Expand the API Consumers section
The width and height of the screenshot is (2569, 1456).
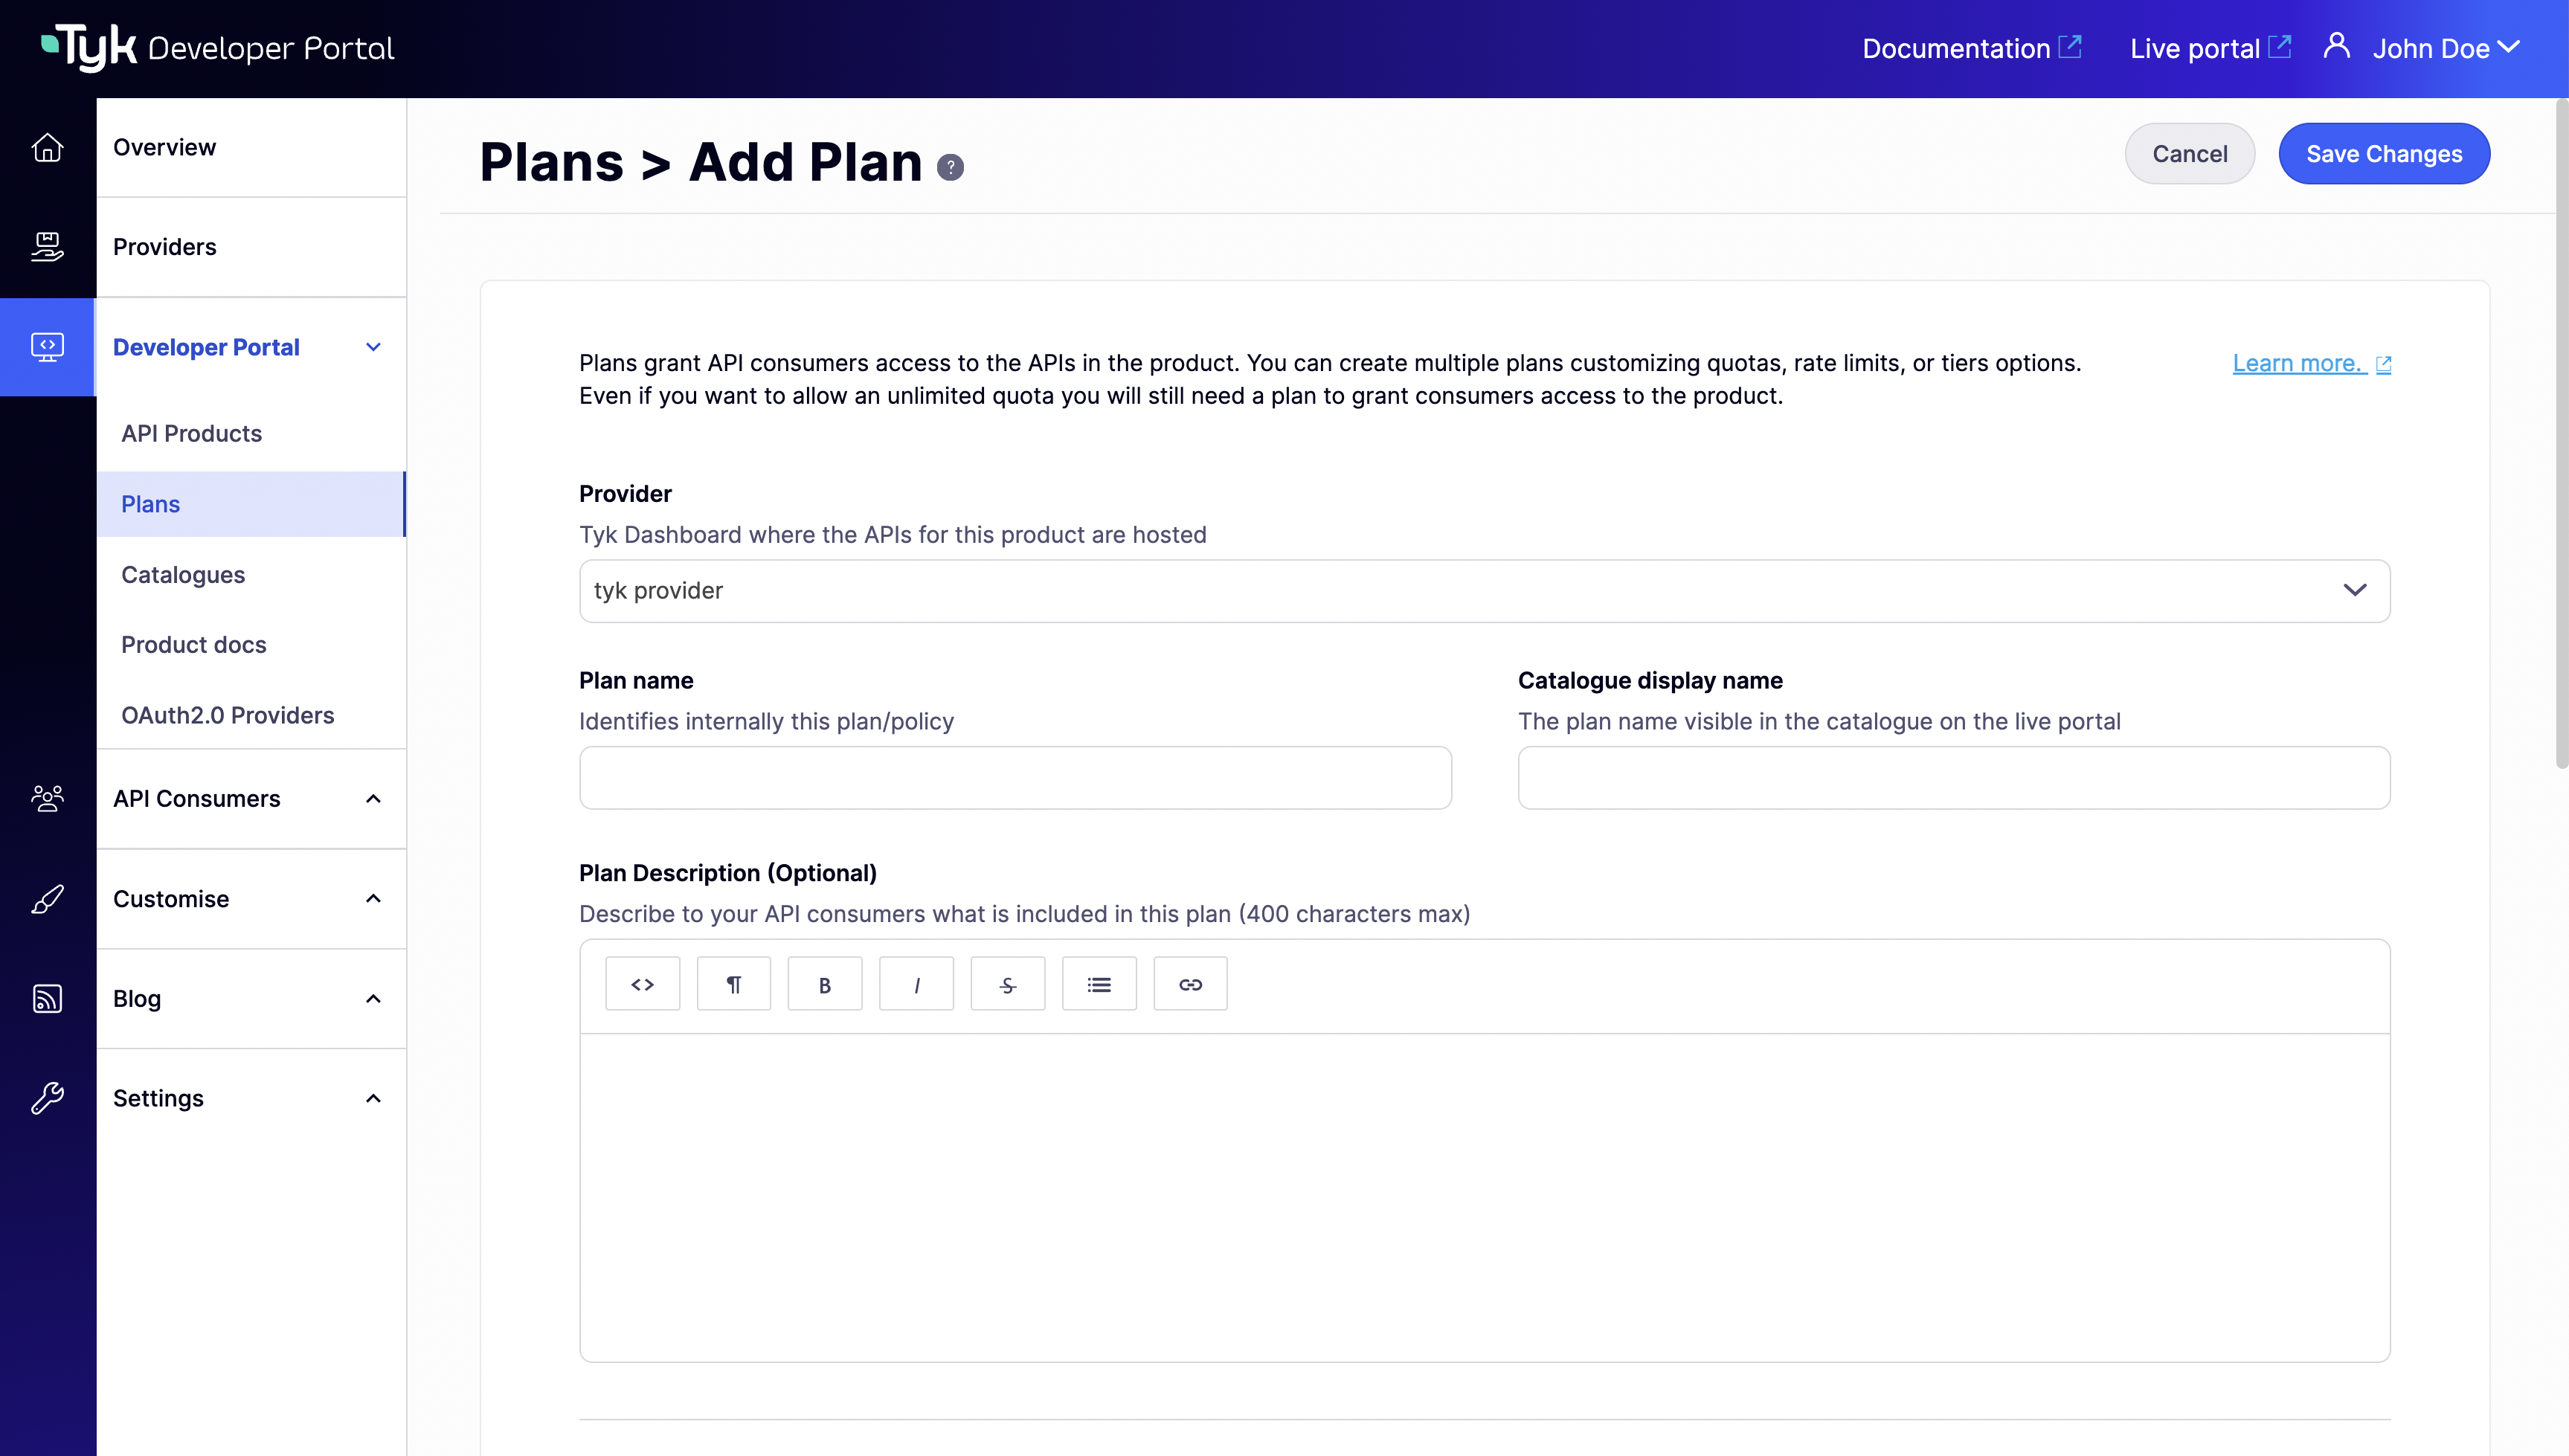(x=374, y=799)
